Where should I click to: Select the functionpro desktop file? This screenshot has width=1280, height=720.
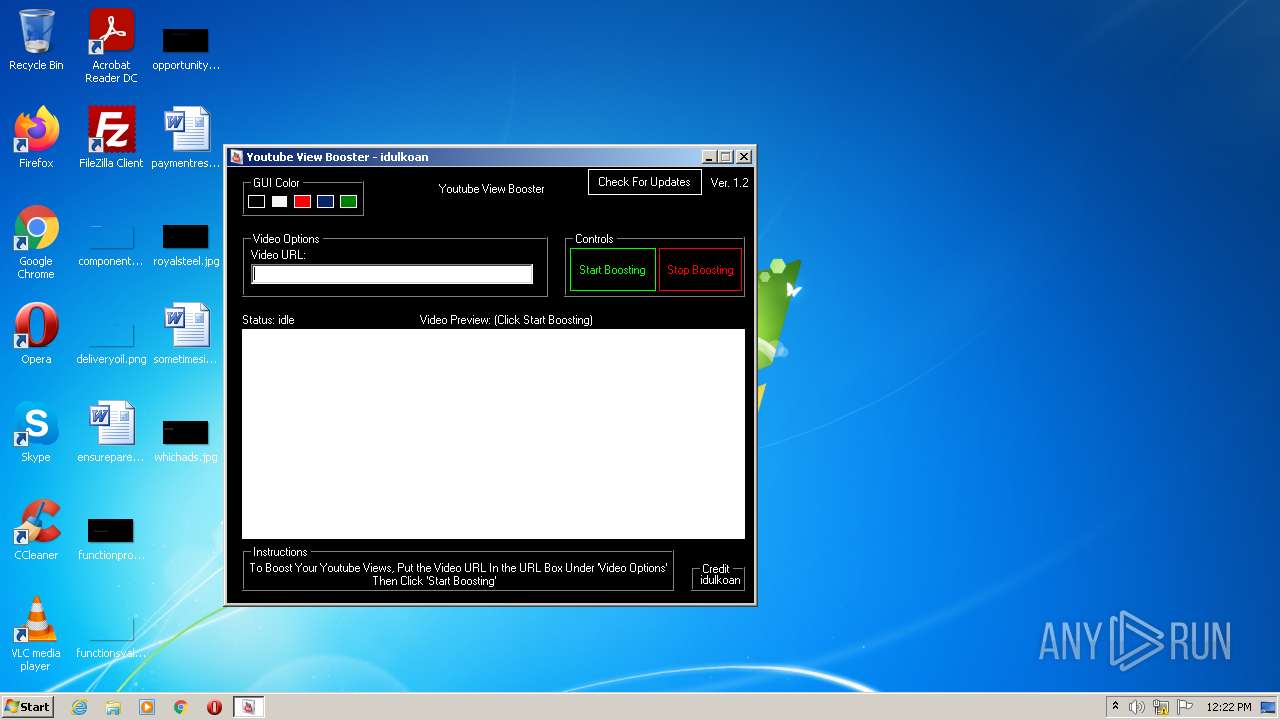pos(111,538)
